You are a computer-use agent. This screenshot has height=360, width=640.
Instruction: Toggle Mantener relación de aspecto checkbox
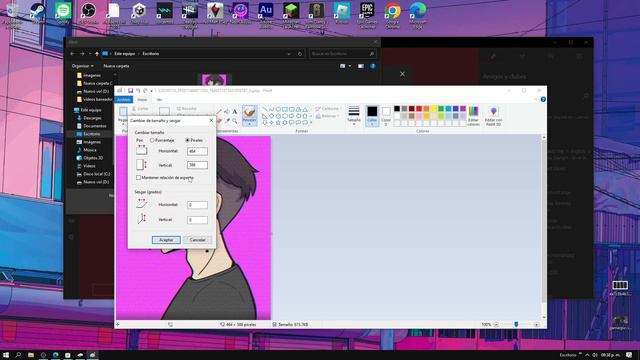click(x=138, y=178)
